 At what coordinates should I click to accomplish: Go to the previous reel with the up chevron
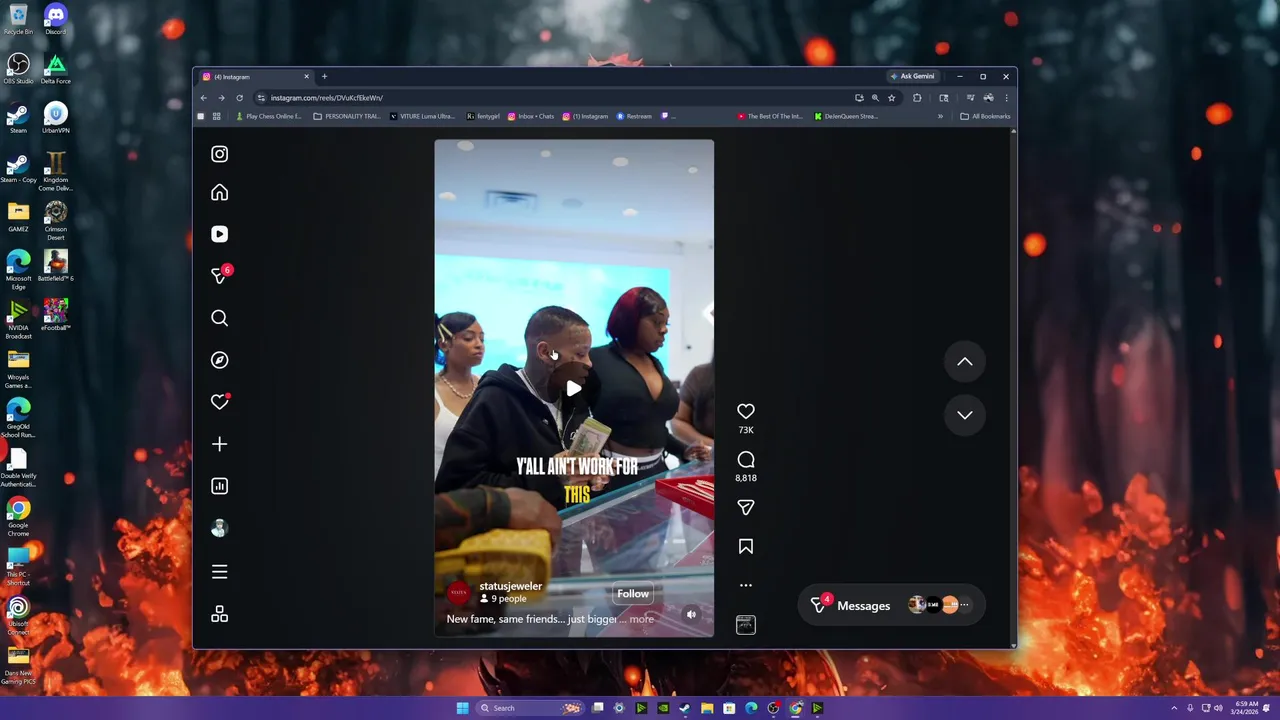tap(965, 362)
